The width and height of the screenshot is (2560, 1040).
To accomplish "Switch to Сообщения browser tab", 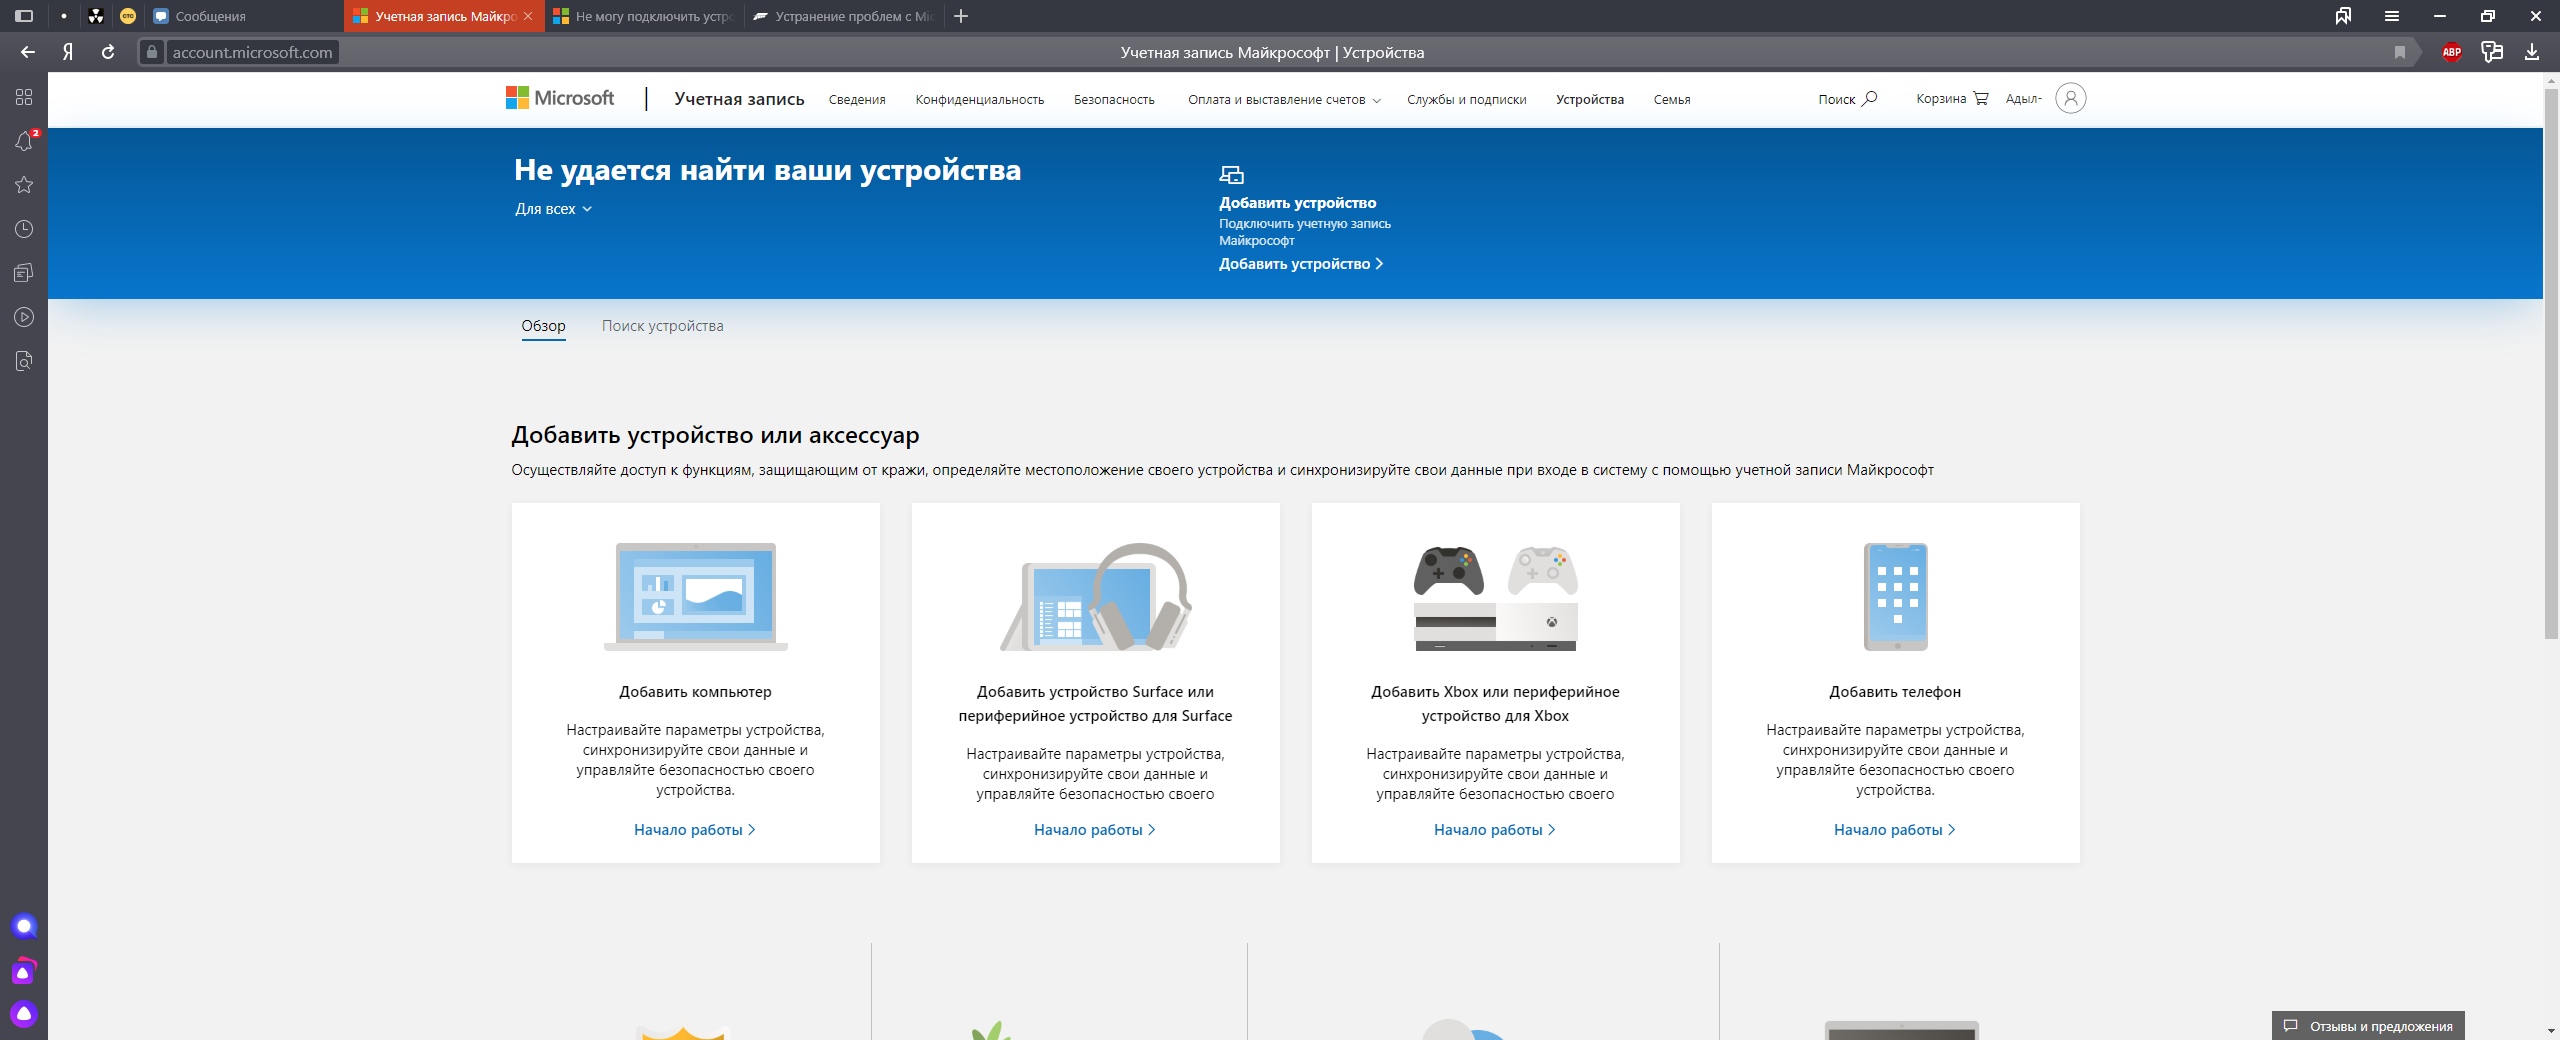I will (x=245, y=16).
